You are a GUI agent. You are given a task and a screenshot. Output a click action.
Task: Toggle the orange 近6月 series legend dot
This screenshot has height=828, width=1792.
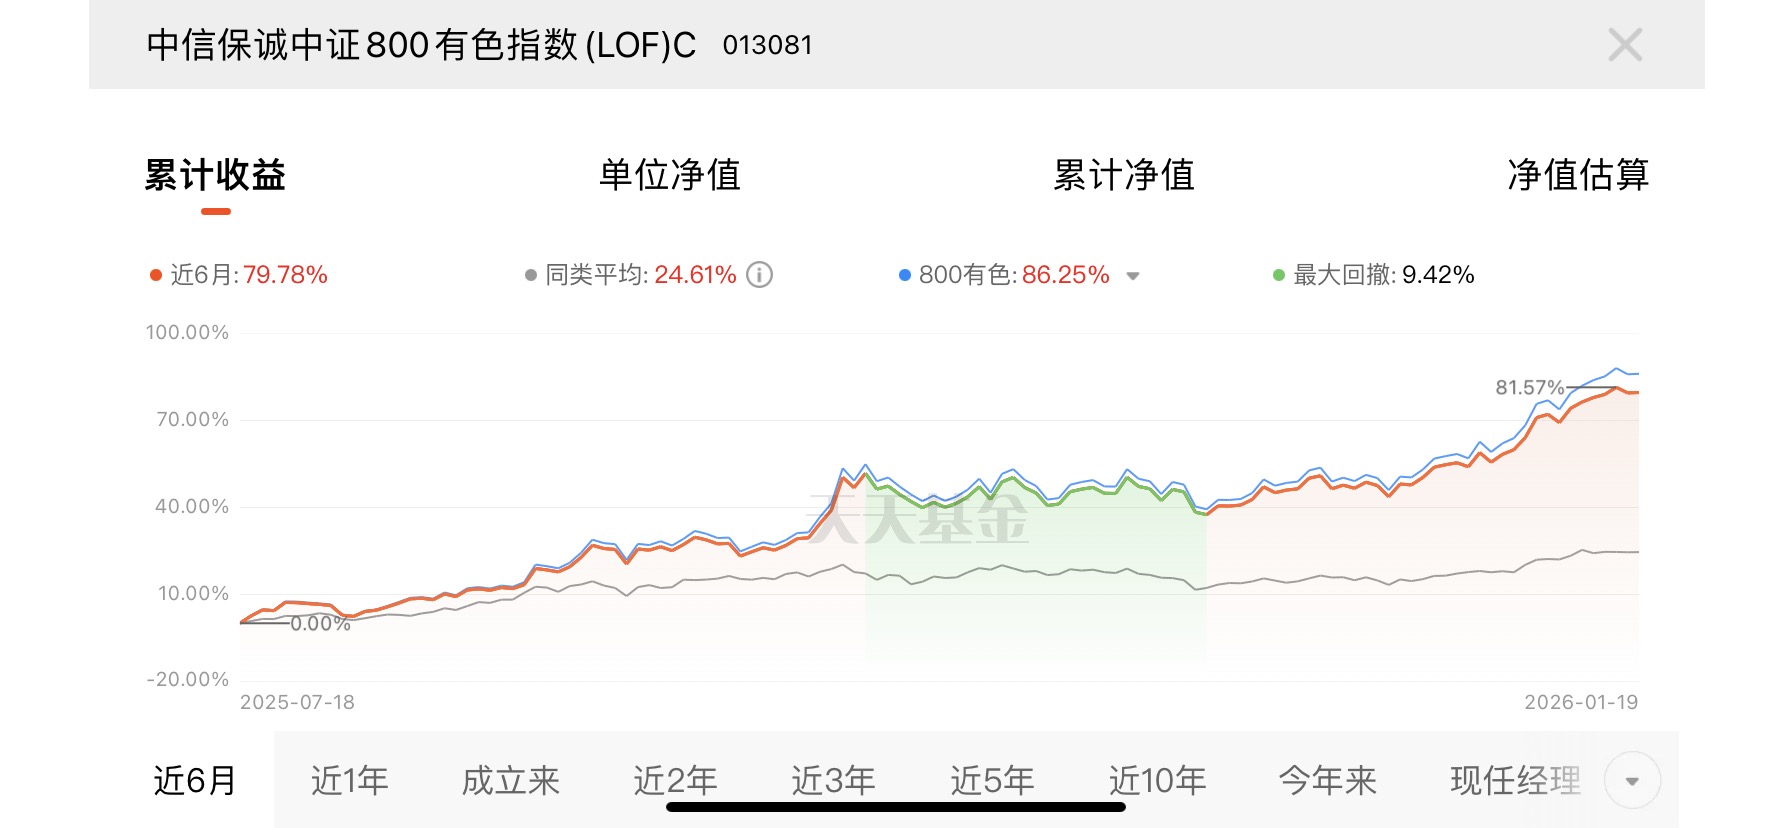pos(156,276)
